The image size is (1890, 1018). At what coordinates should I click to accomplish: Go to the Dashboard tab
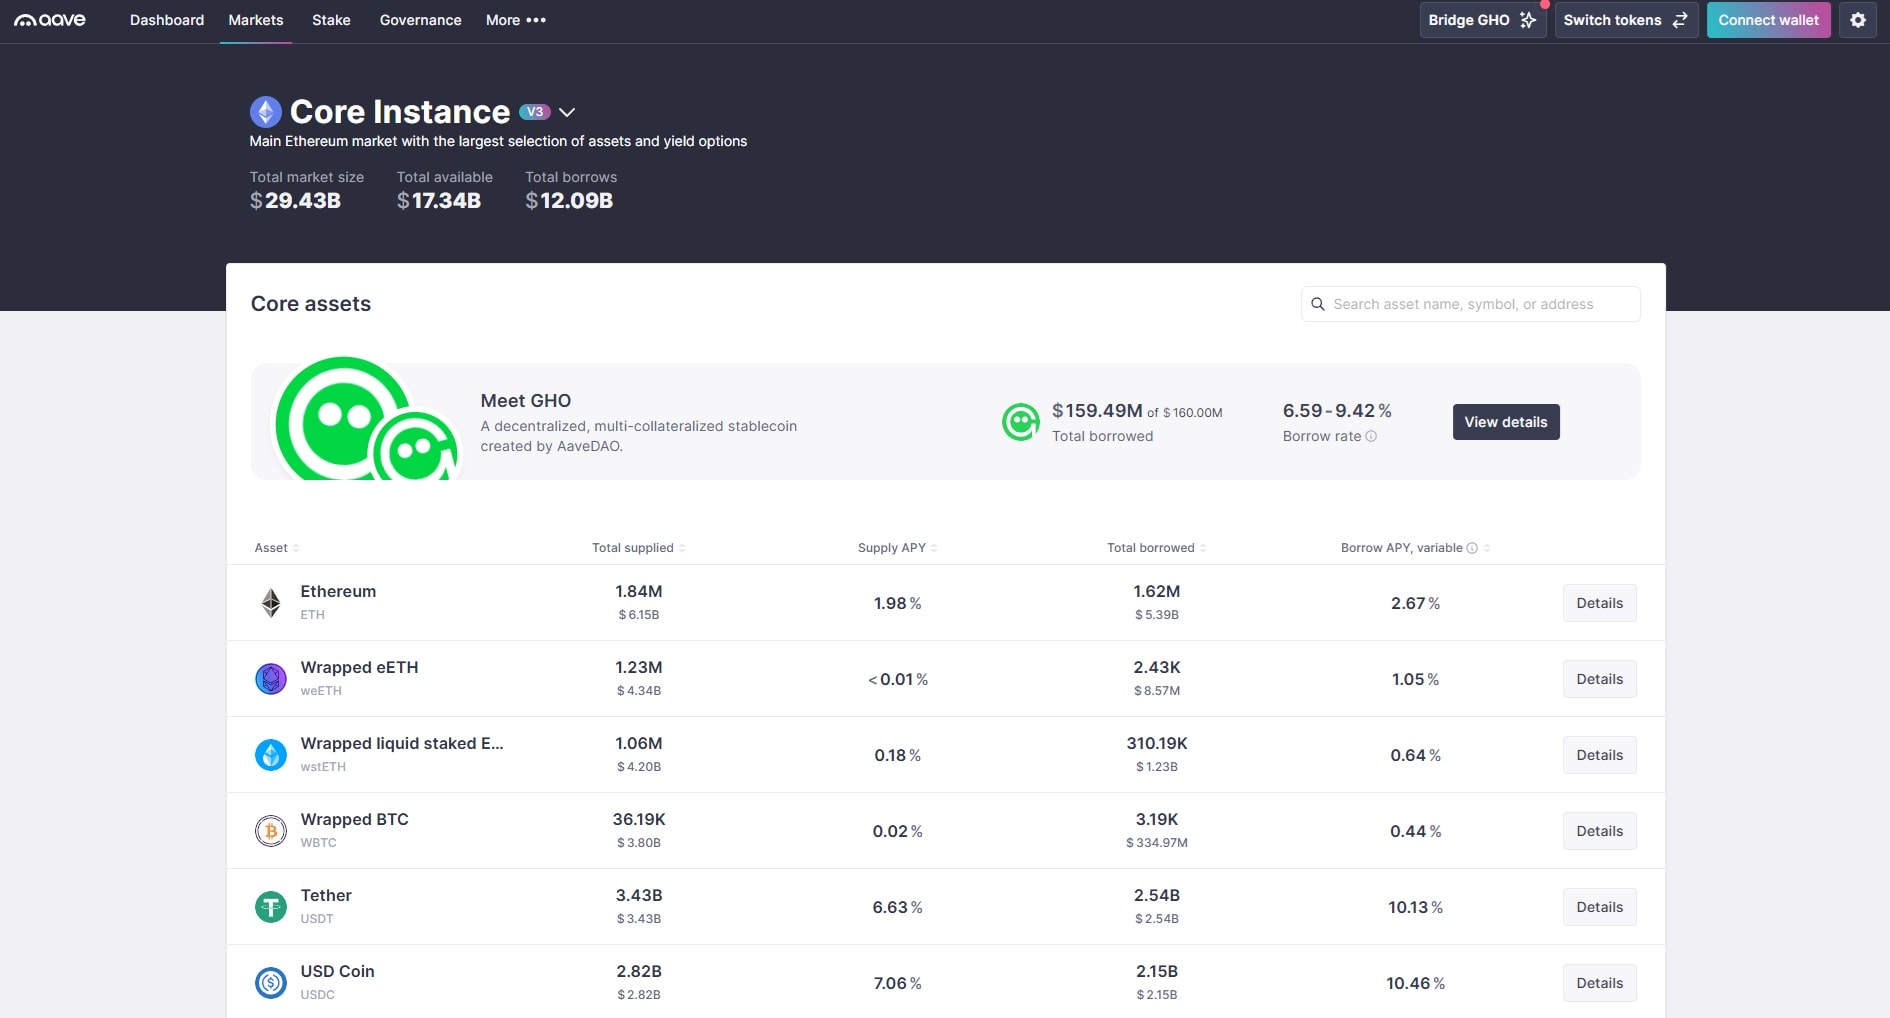point(167,20)
